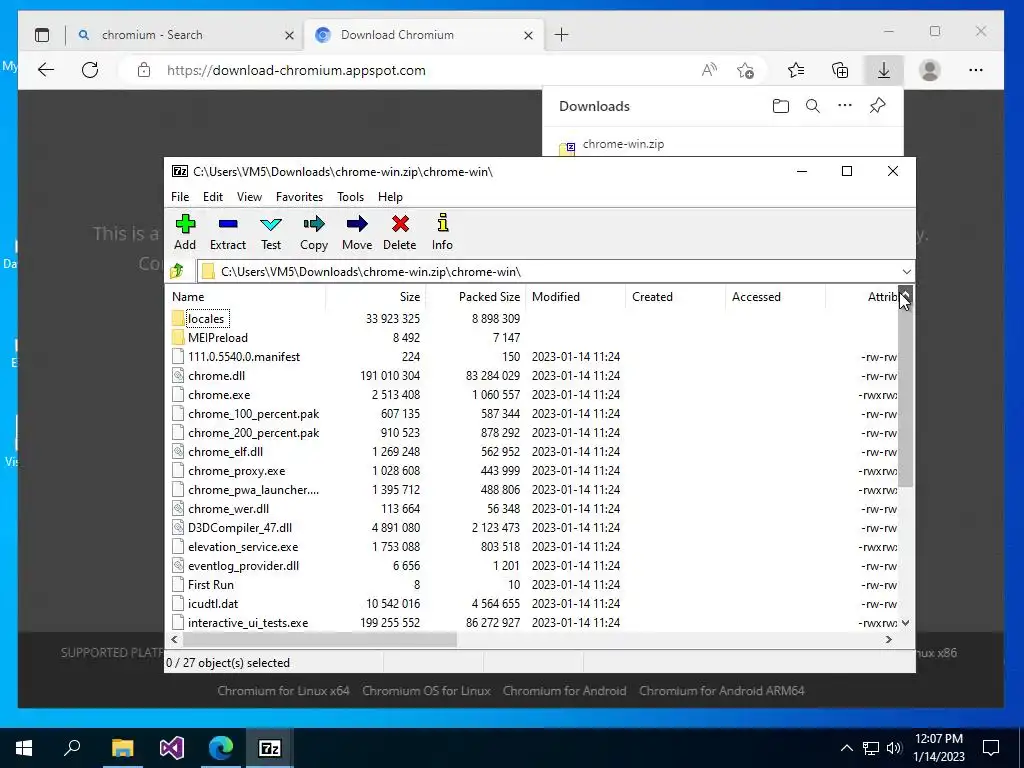Open Edge tab actions menu icon
Screen dimensions: 1024x768
point(42,35)
